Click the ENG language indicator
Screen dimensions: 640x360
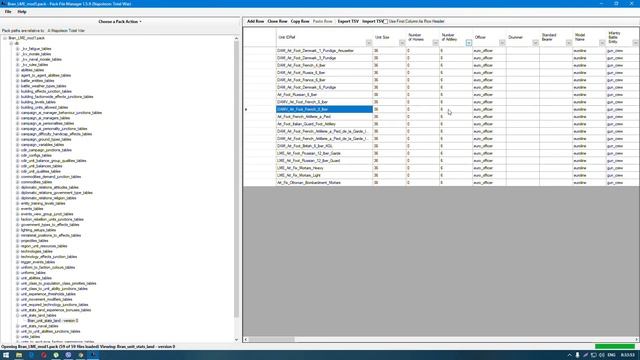(611, 355)
